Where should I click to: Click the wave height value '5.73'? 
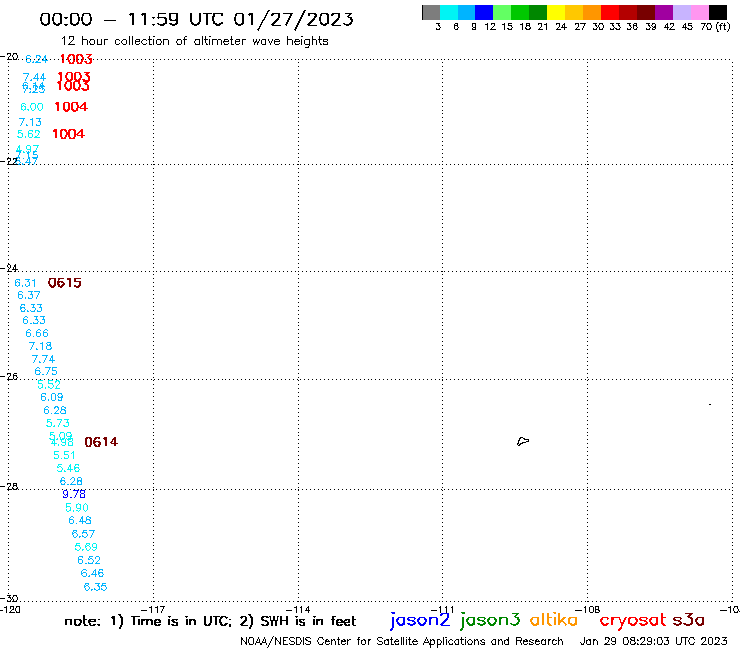tap(58, 423)
